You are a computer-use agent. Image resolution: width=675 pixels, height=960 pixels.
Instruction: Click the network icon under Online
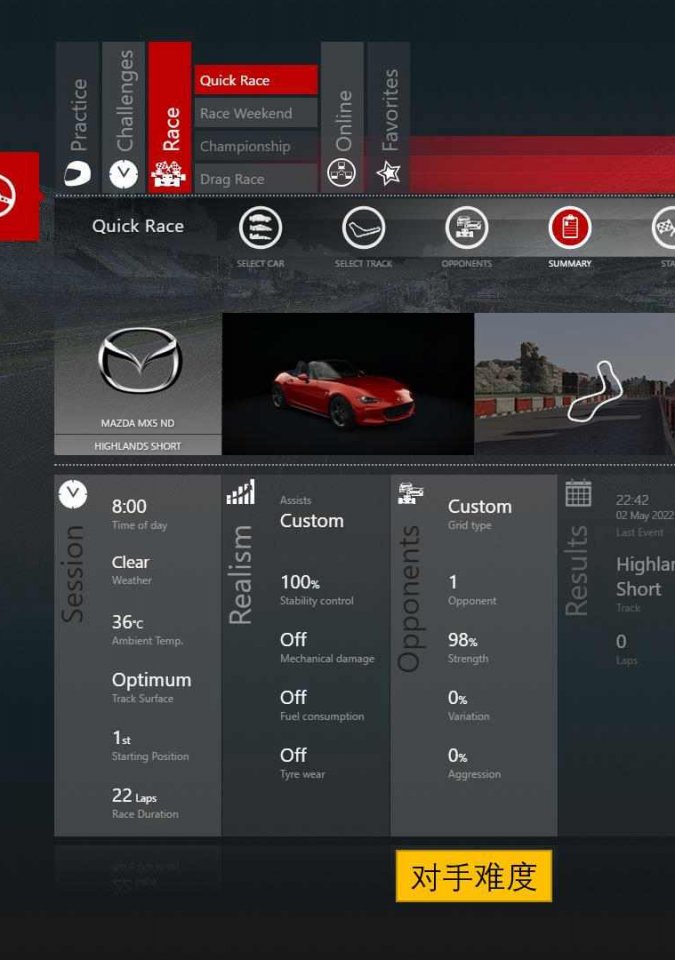(342, 173)
